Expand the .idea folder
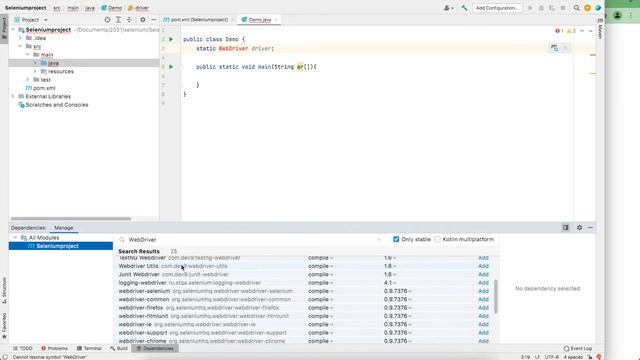The height and width of the screenshot is (360, 640). (x=20, y=38)
